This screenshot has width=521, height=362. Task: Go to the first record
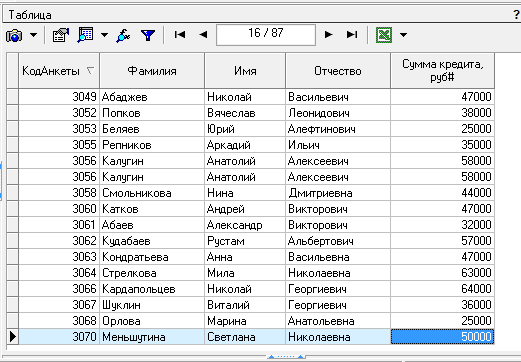[180, 34]
